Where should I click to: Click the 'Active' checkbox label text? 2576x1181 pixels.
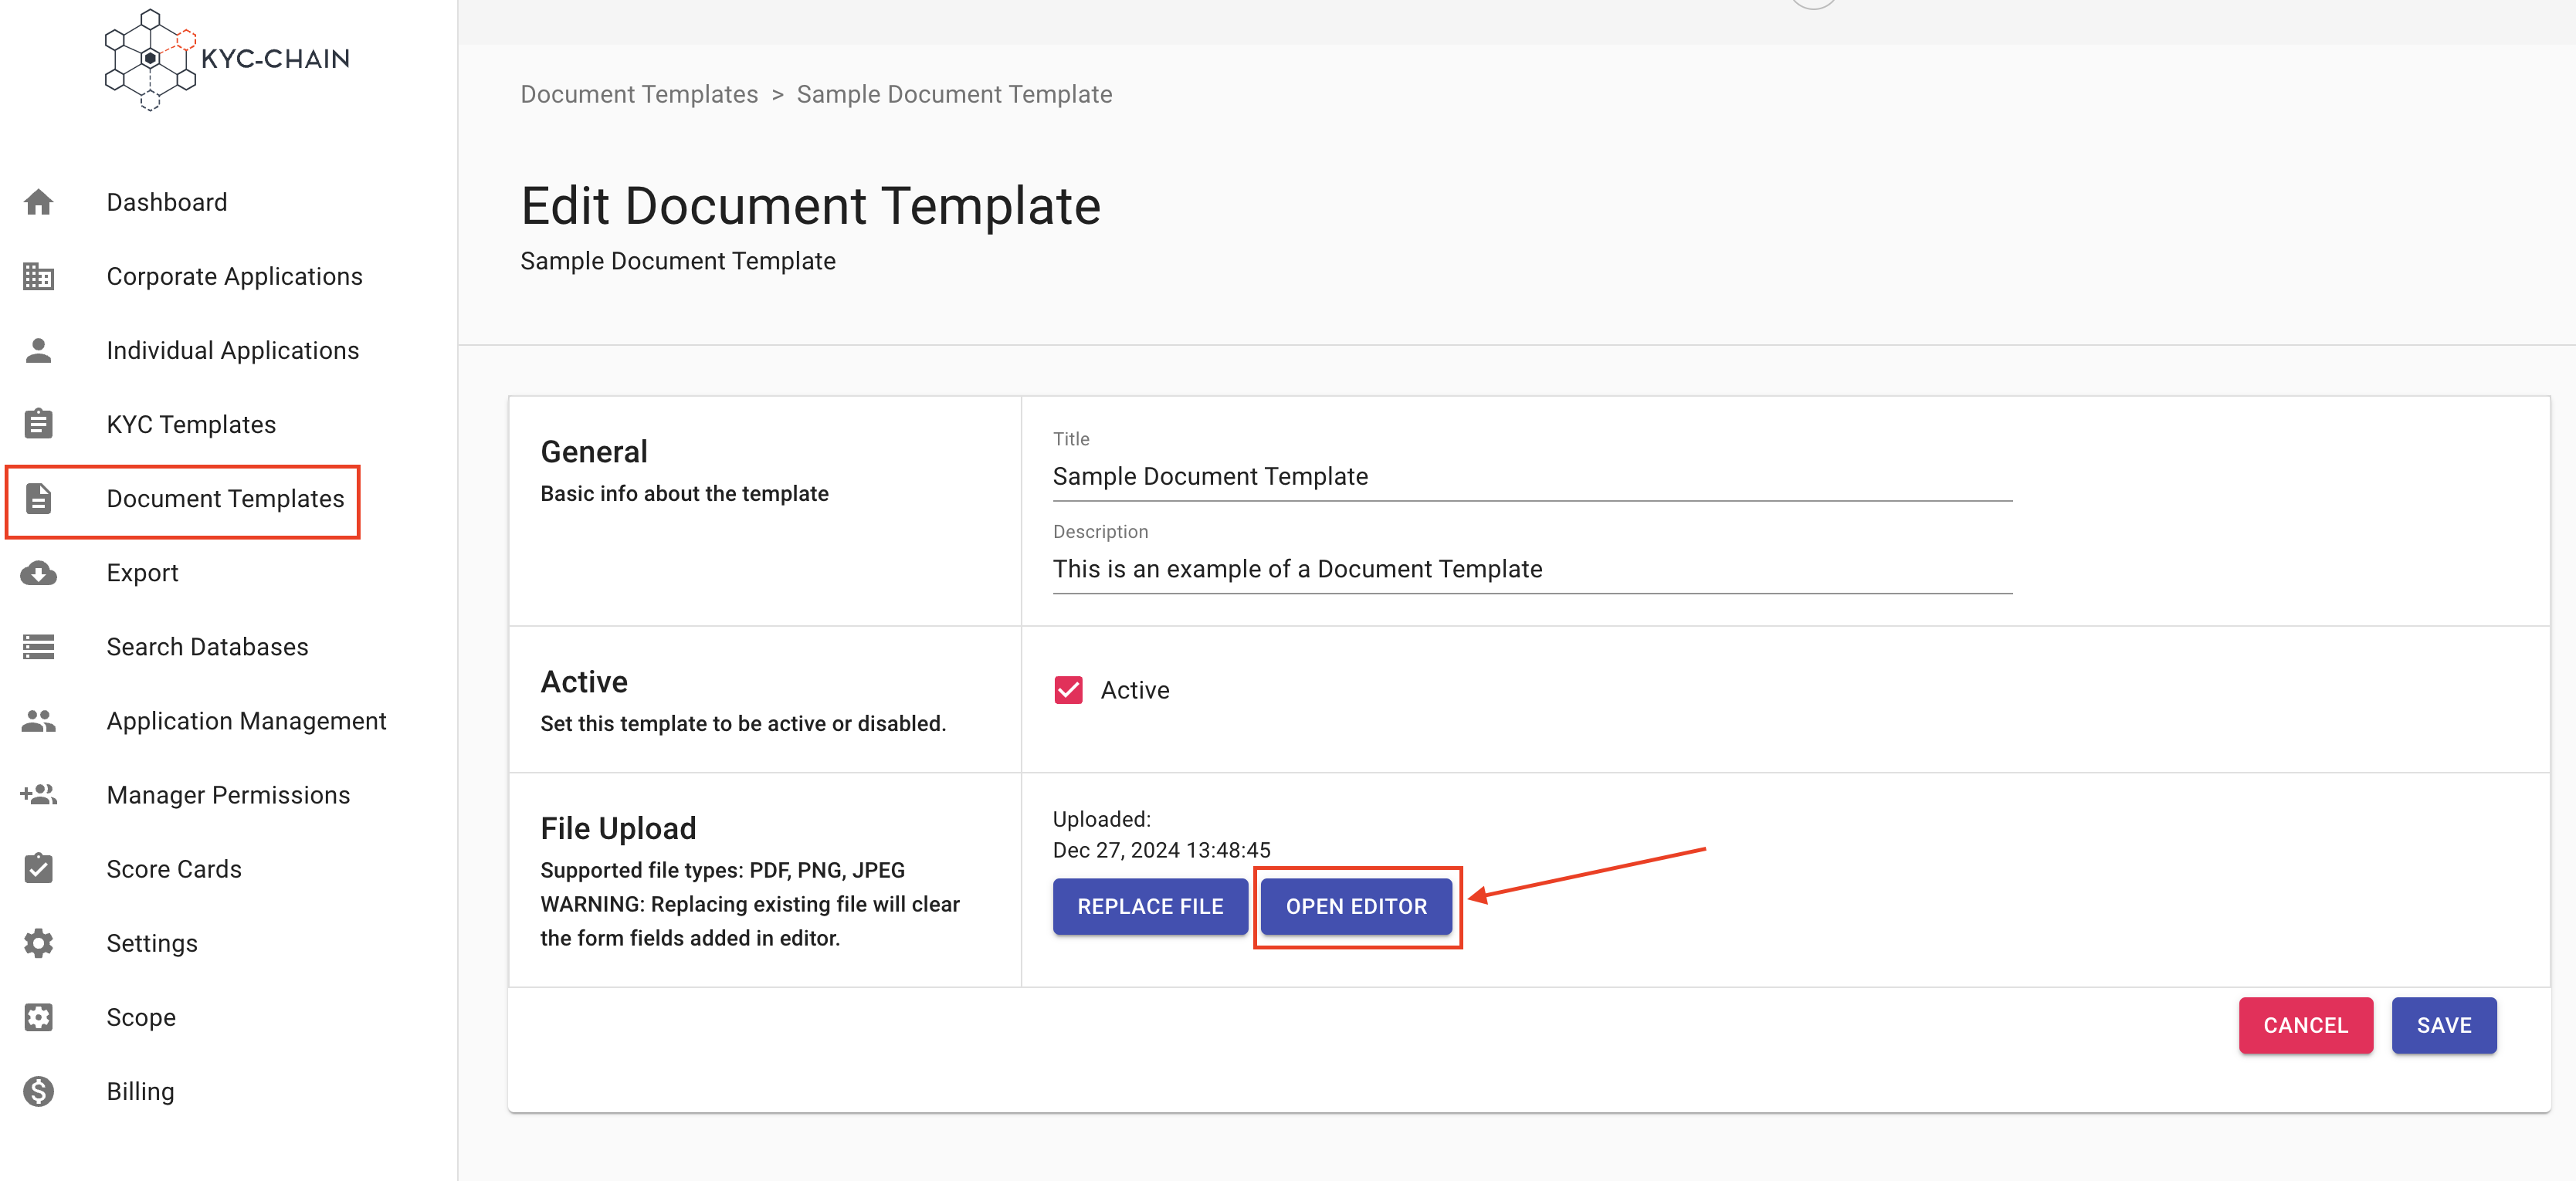(x=1135, y=690)
